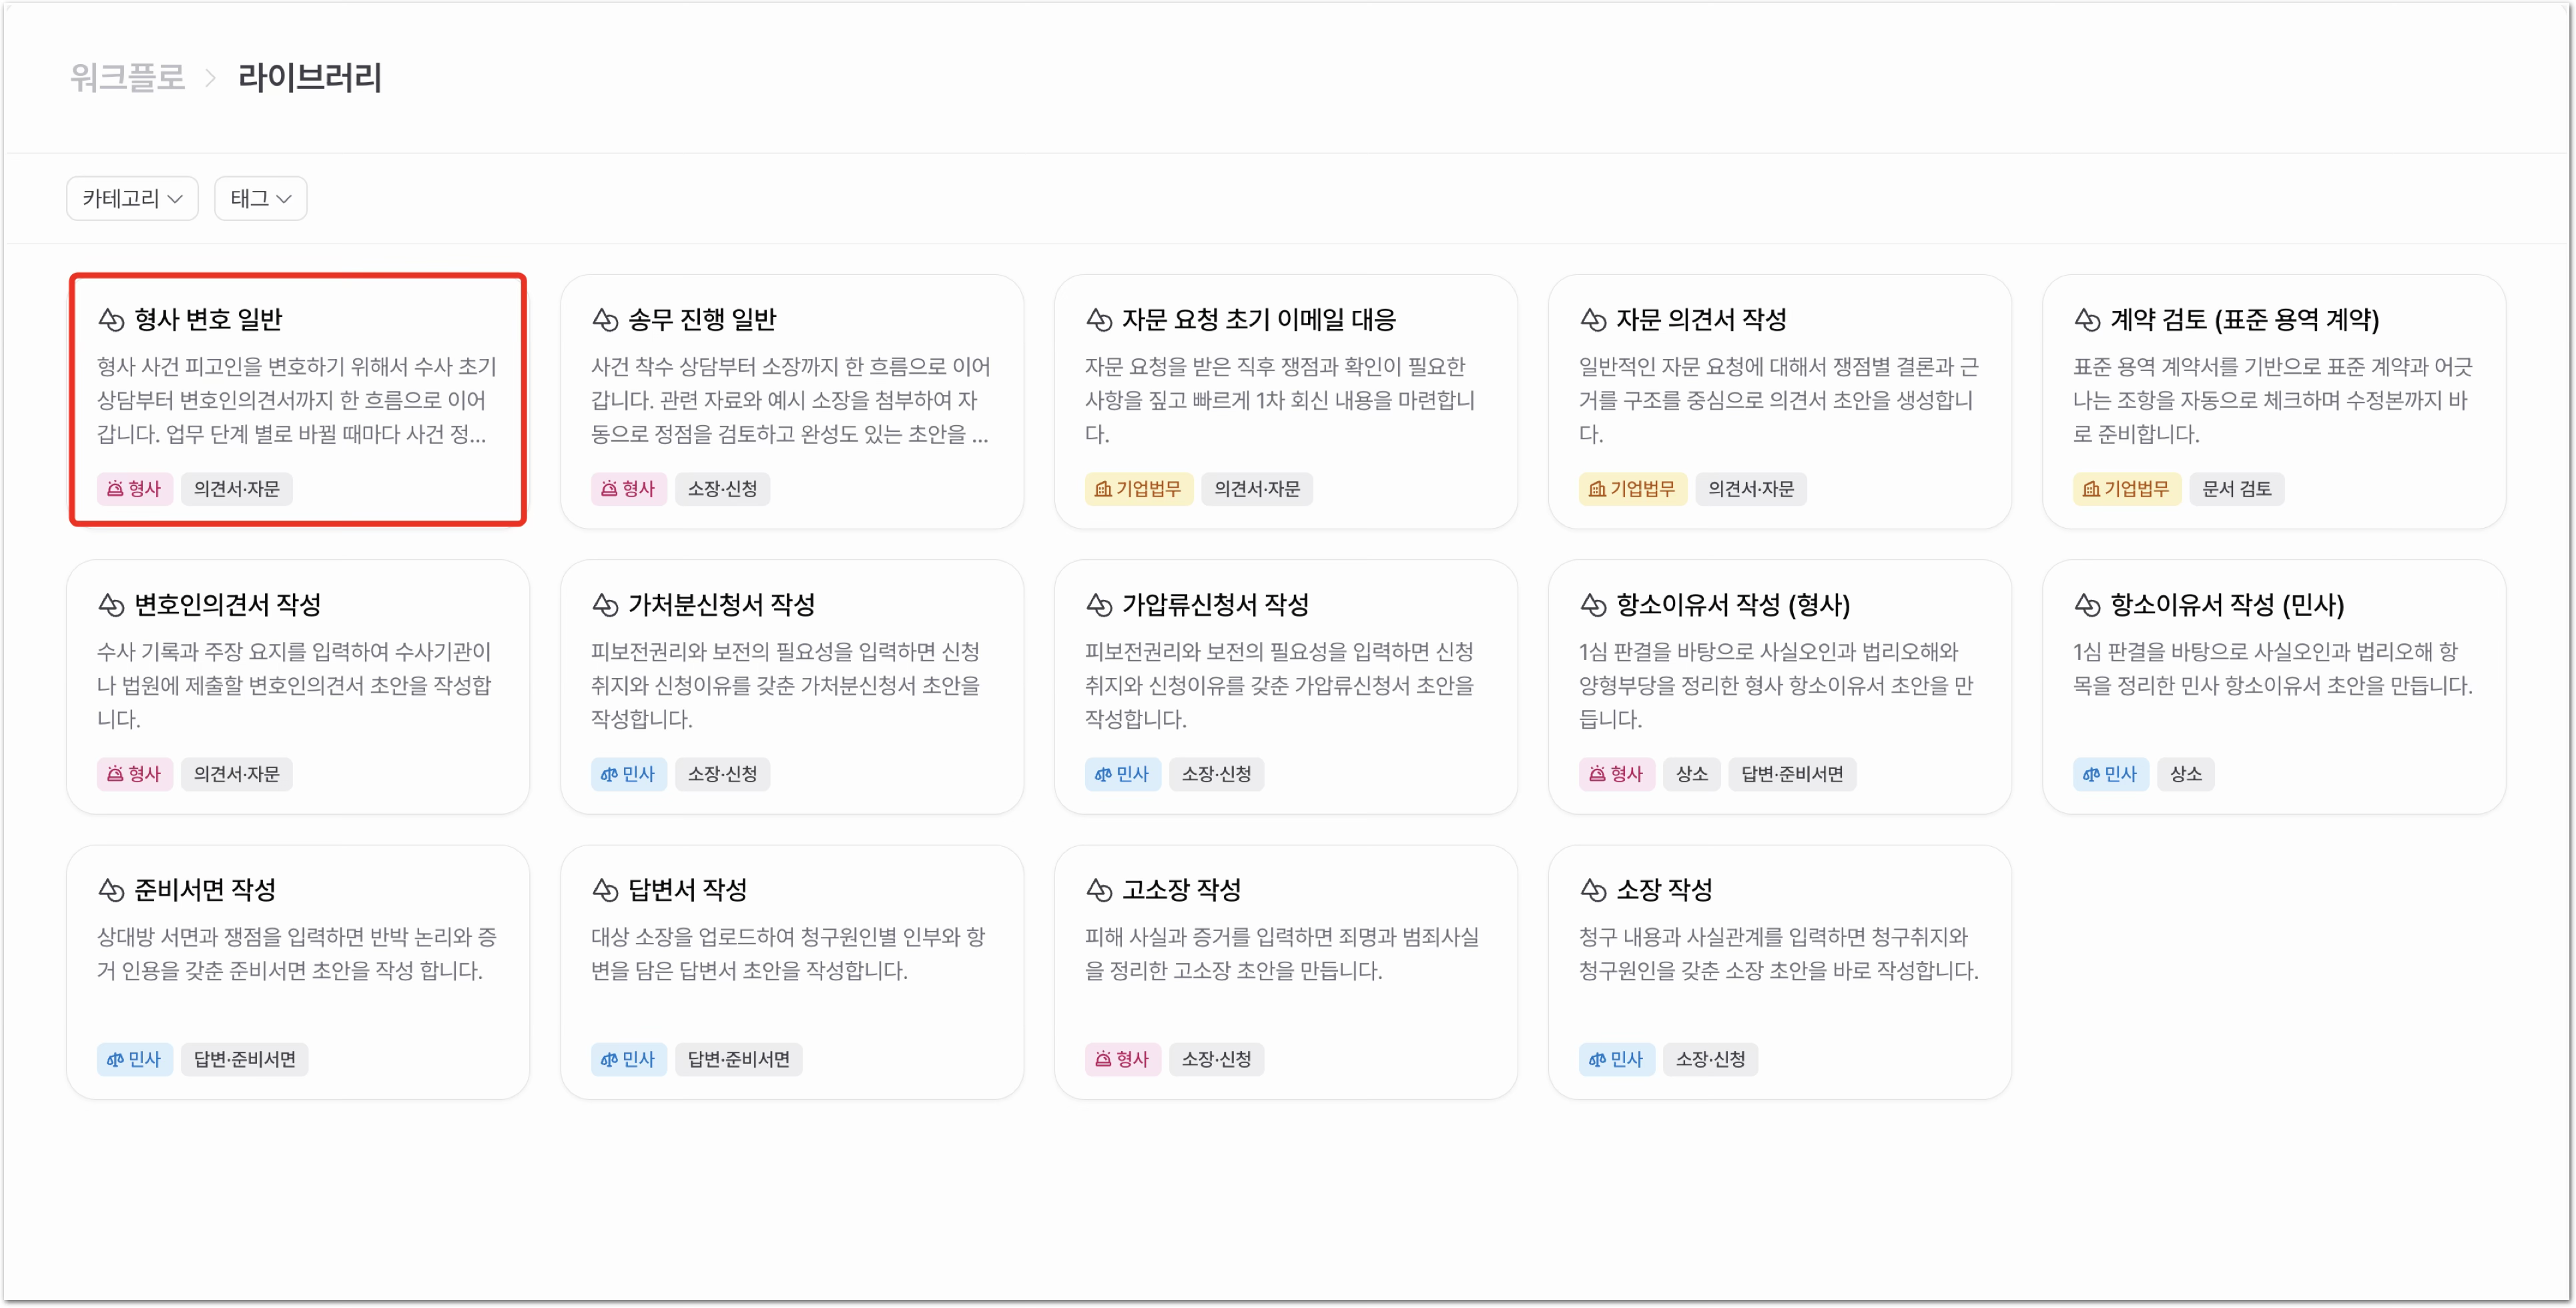Click the 상소 tag on 항소이유서 (민사) card
This screenshot has height=1308, width=2576.
pyautogui.click(x=2185, y=774)
